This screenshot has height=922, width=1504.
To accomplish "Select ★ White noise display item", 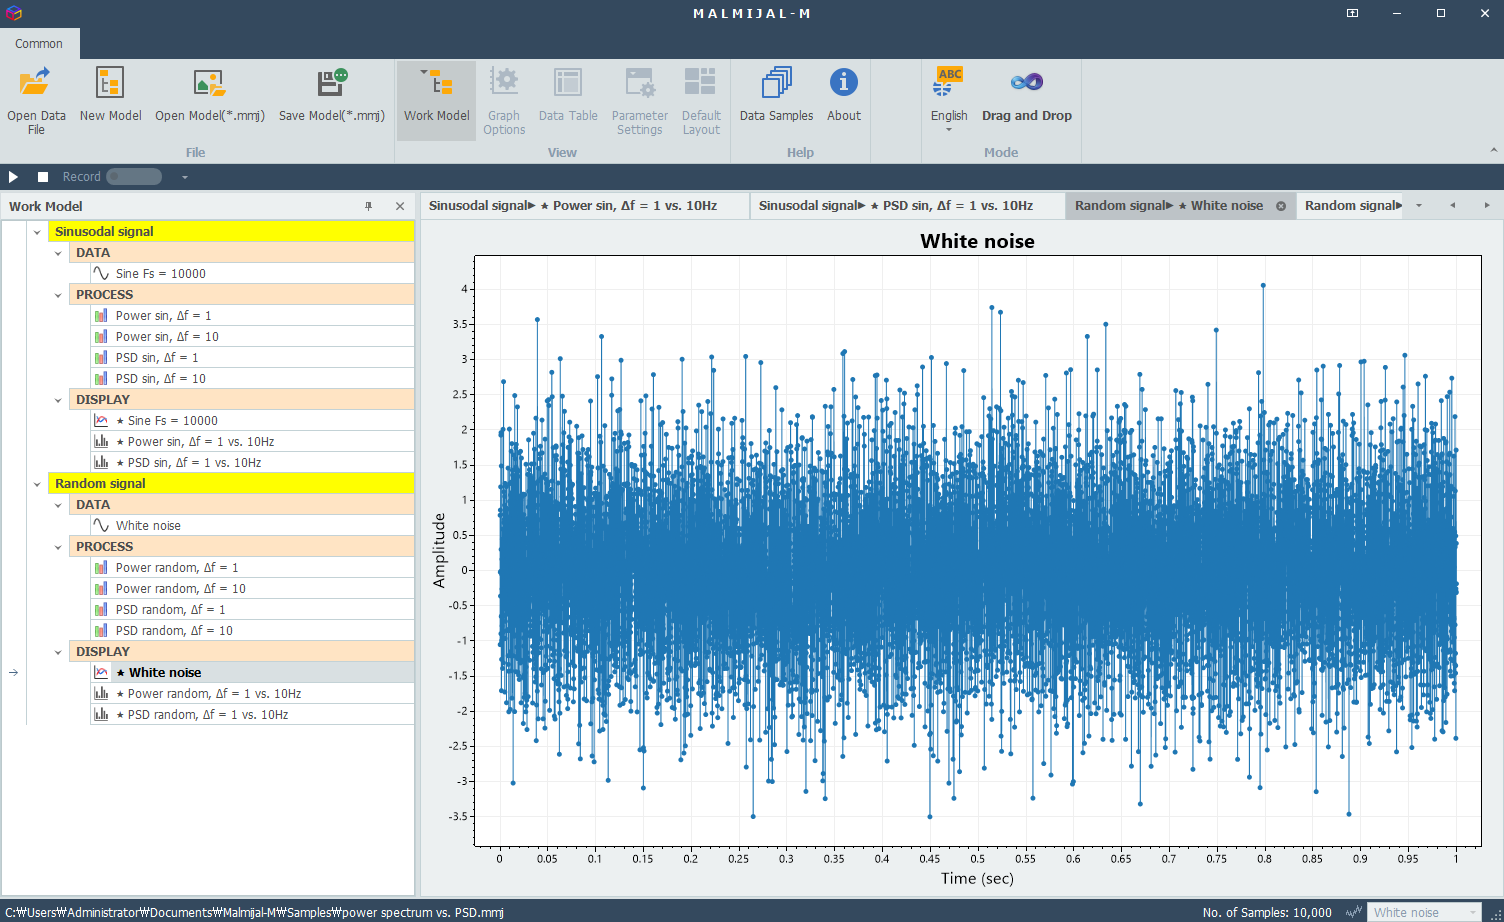I will pos(252,672).
